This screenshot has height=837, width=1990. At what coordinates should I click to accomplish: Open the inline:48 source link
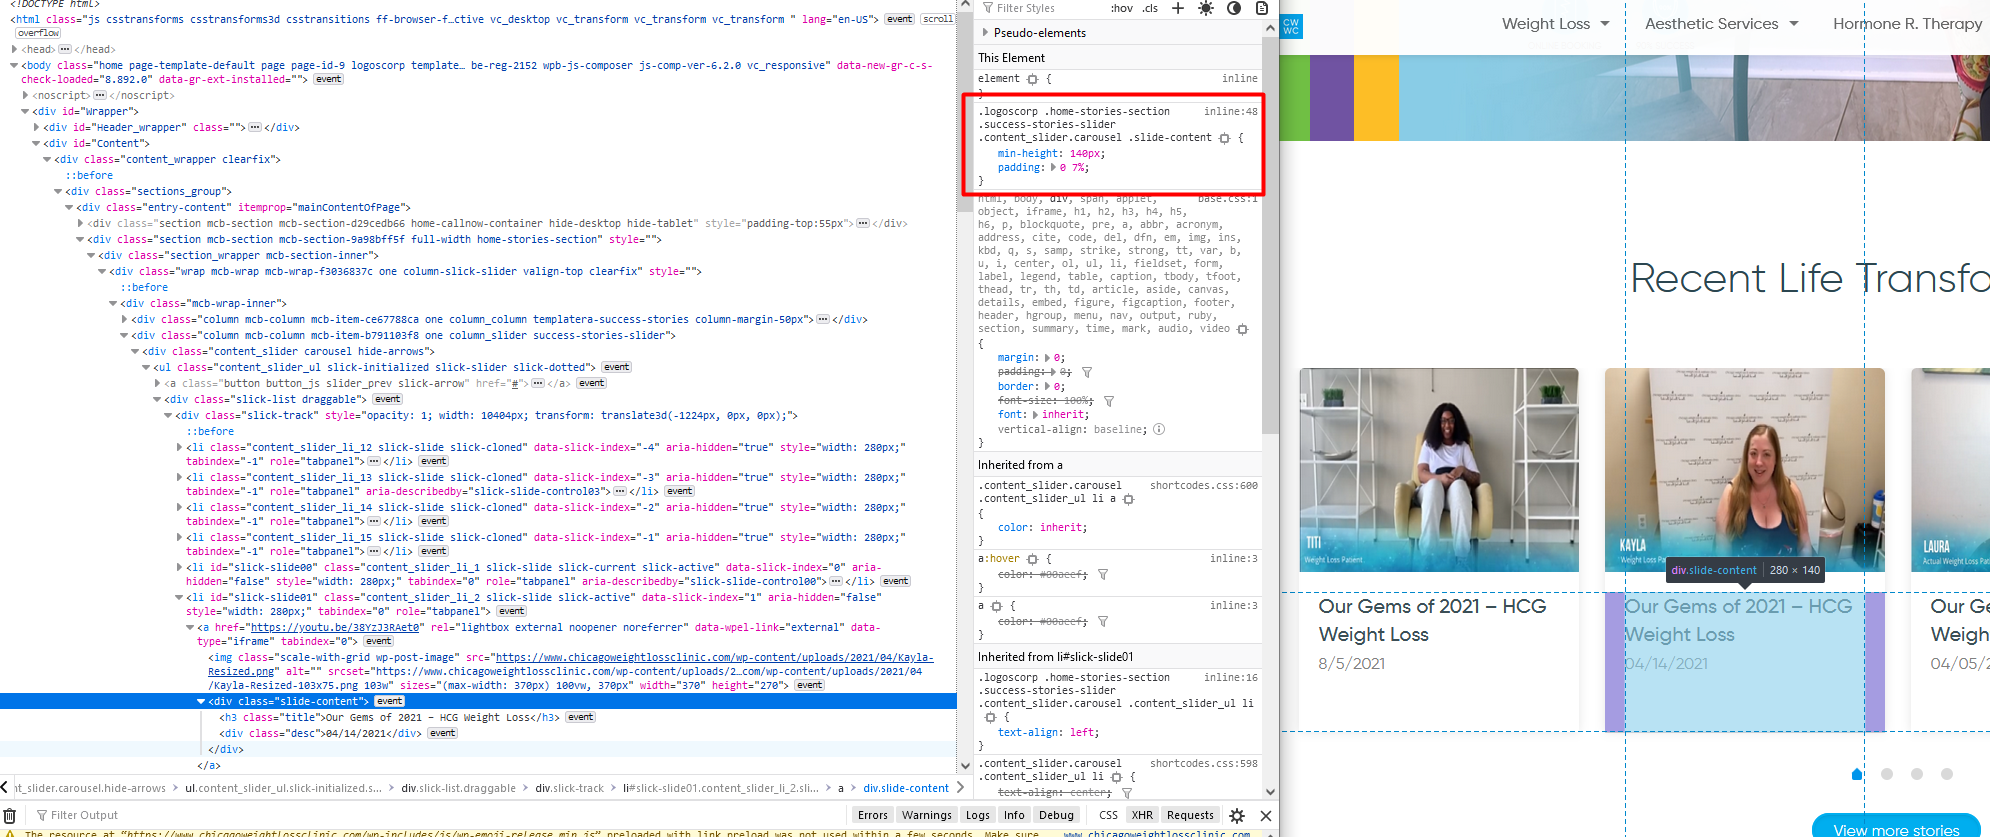[1231, 111]
